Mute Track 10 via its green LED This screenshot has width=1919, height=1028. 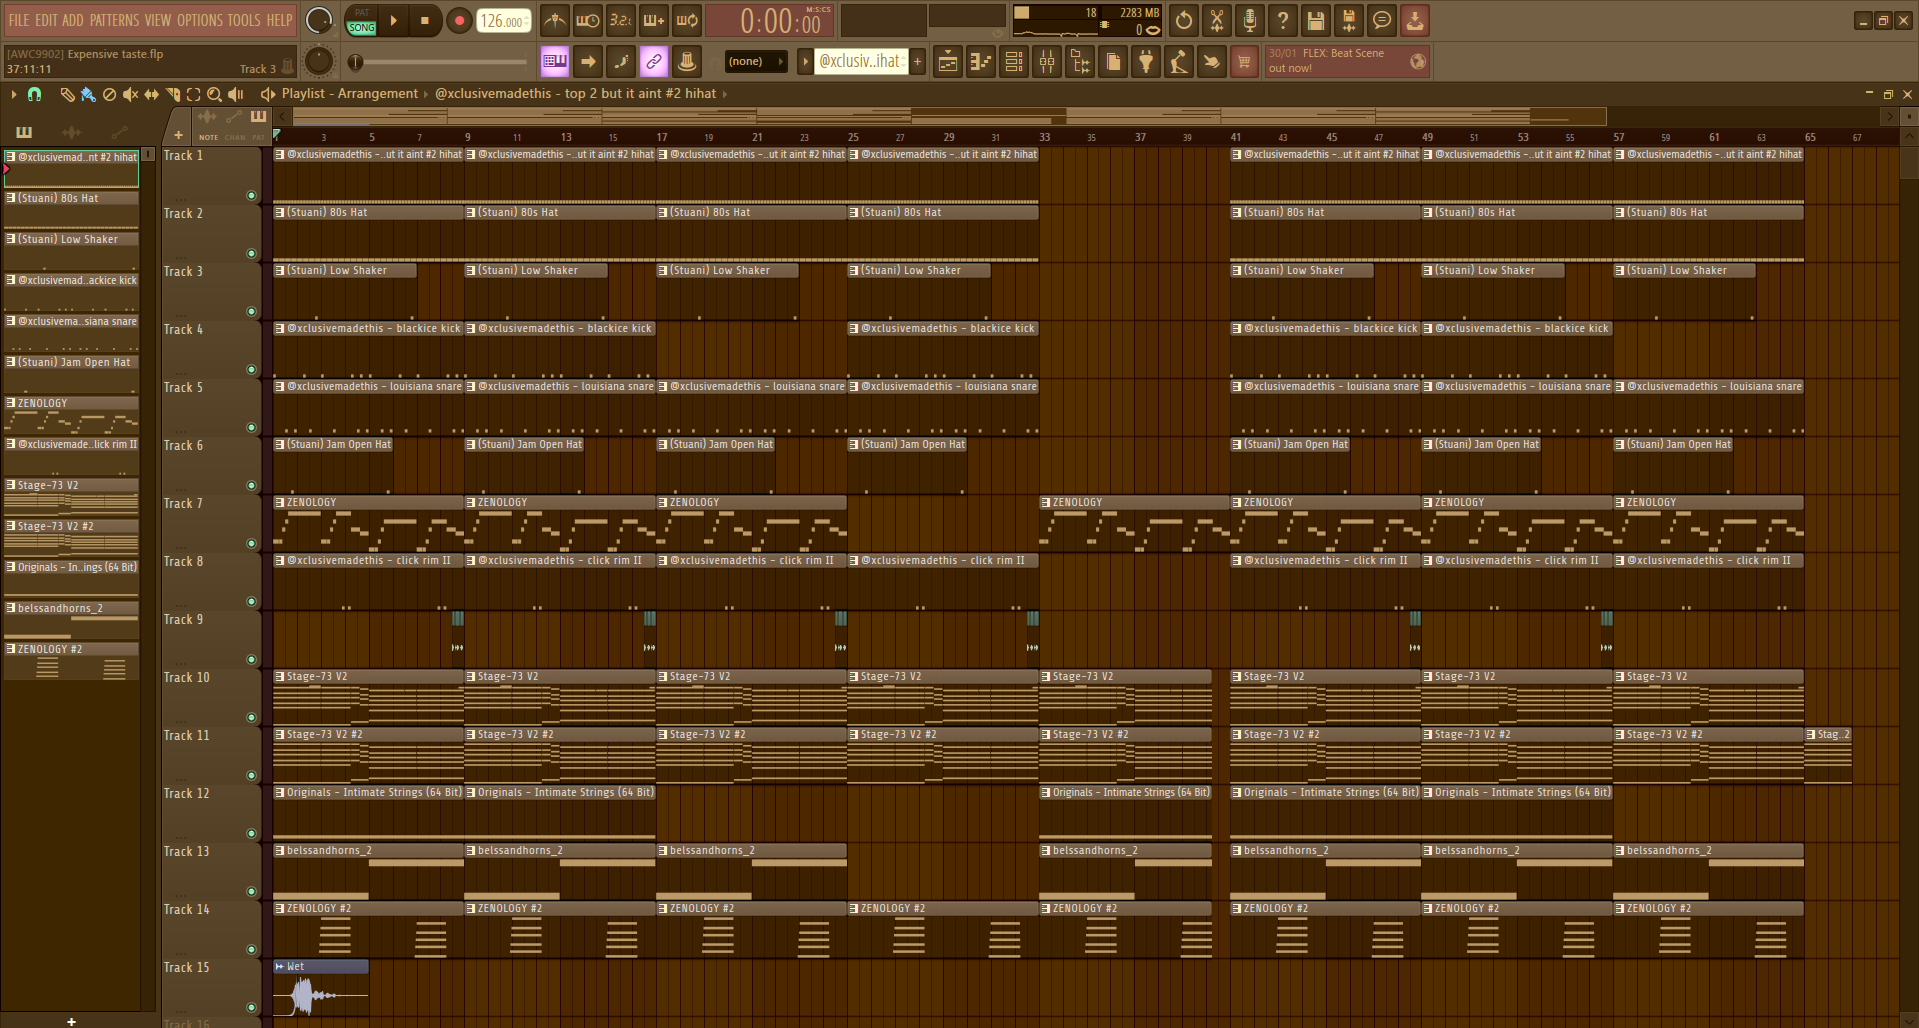point(251,718)
